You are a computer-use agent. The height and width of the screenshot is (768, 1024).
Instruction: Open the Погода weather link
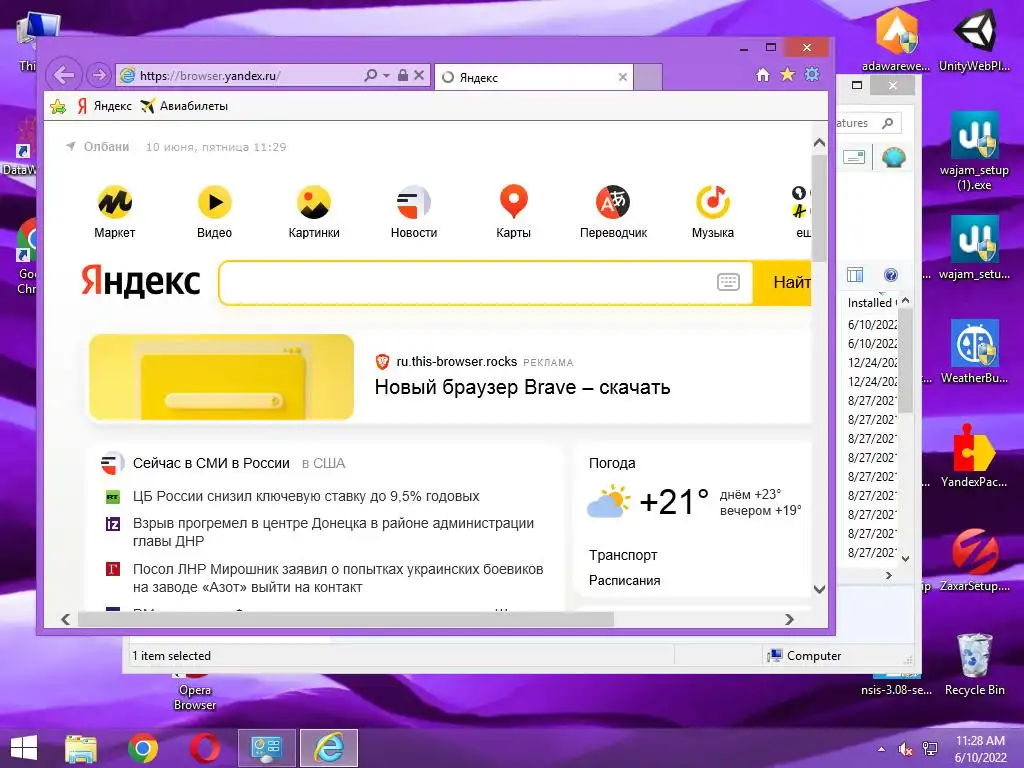pyautogui.click(x=612, y=463)
